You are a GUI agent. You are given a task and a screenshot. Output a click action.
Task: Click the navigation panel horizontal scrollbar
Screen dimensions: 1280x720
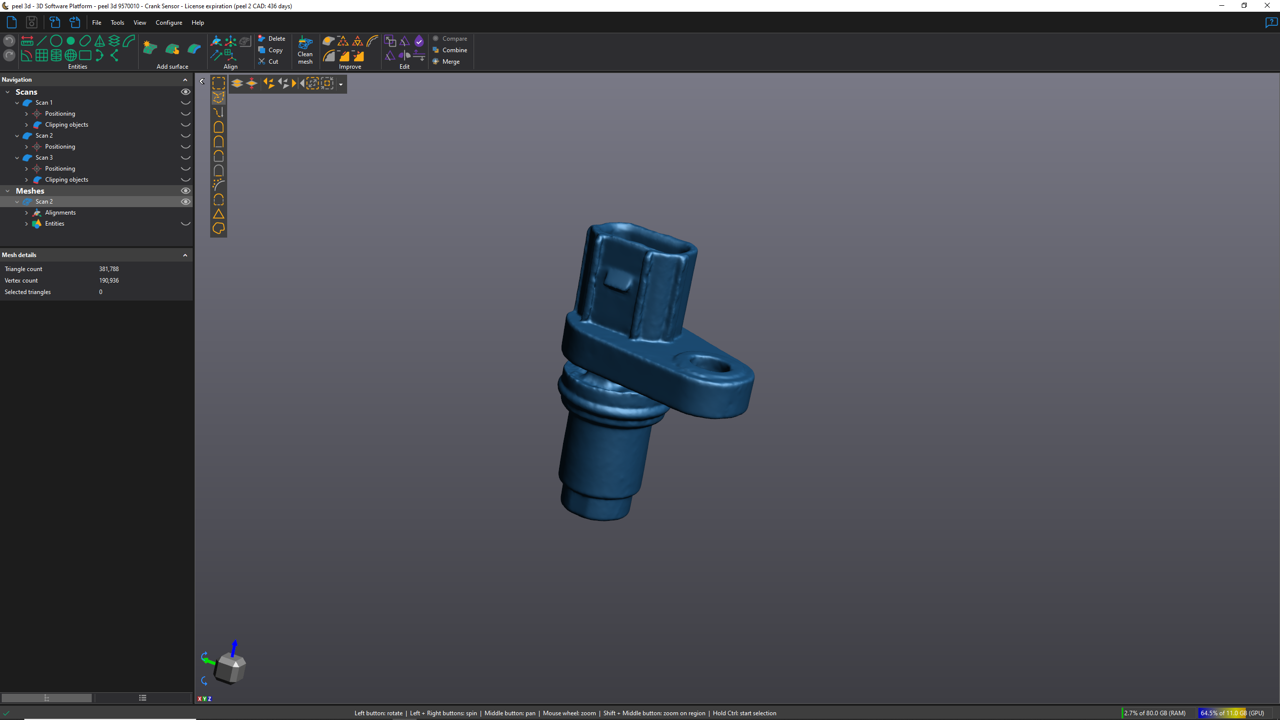(x=46, y=698)
